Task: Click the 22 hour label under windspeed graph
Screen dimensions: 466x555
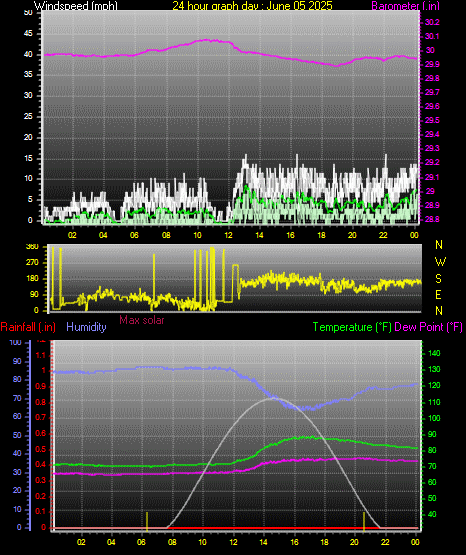Action: click(383, 235)
